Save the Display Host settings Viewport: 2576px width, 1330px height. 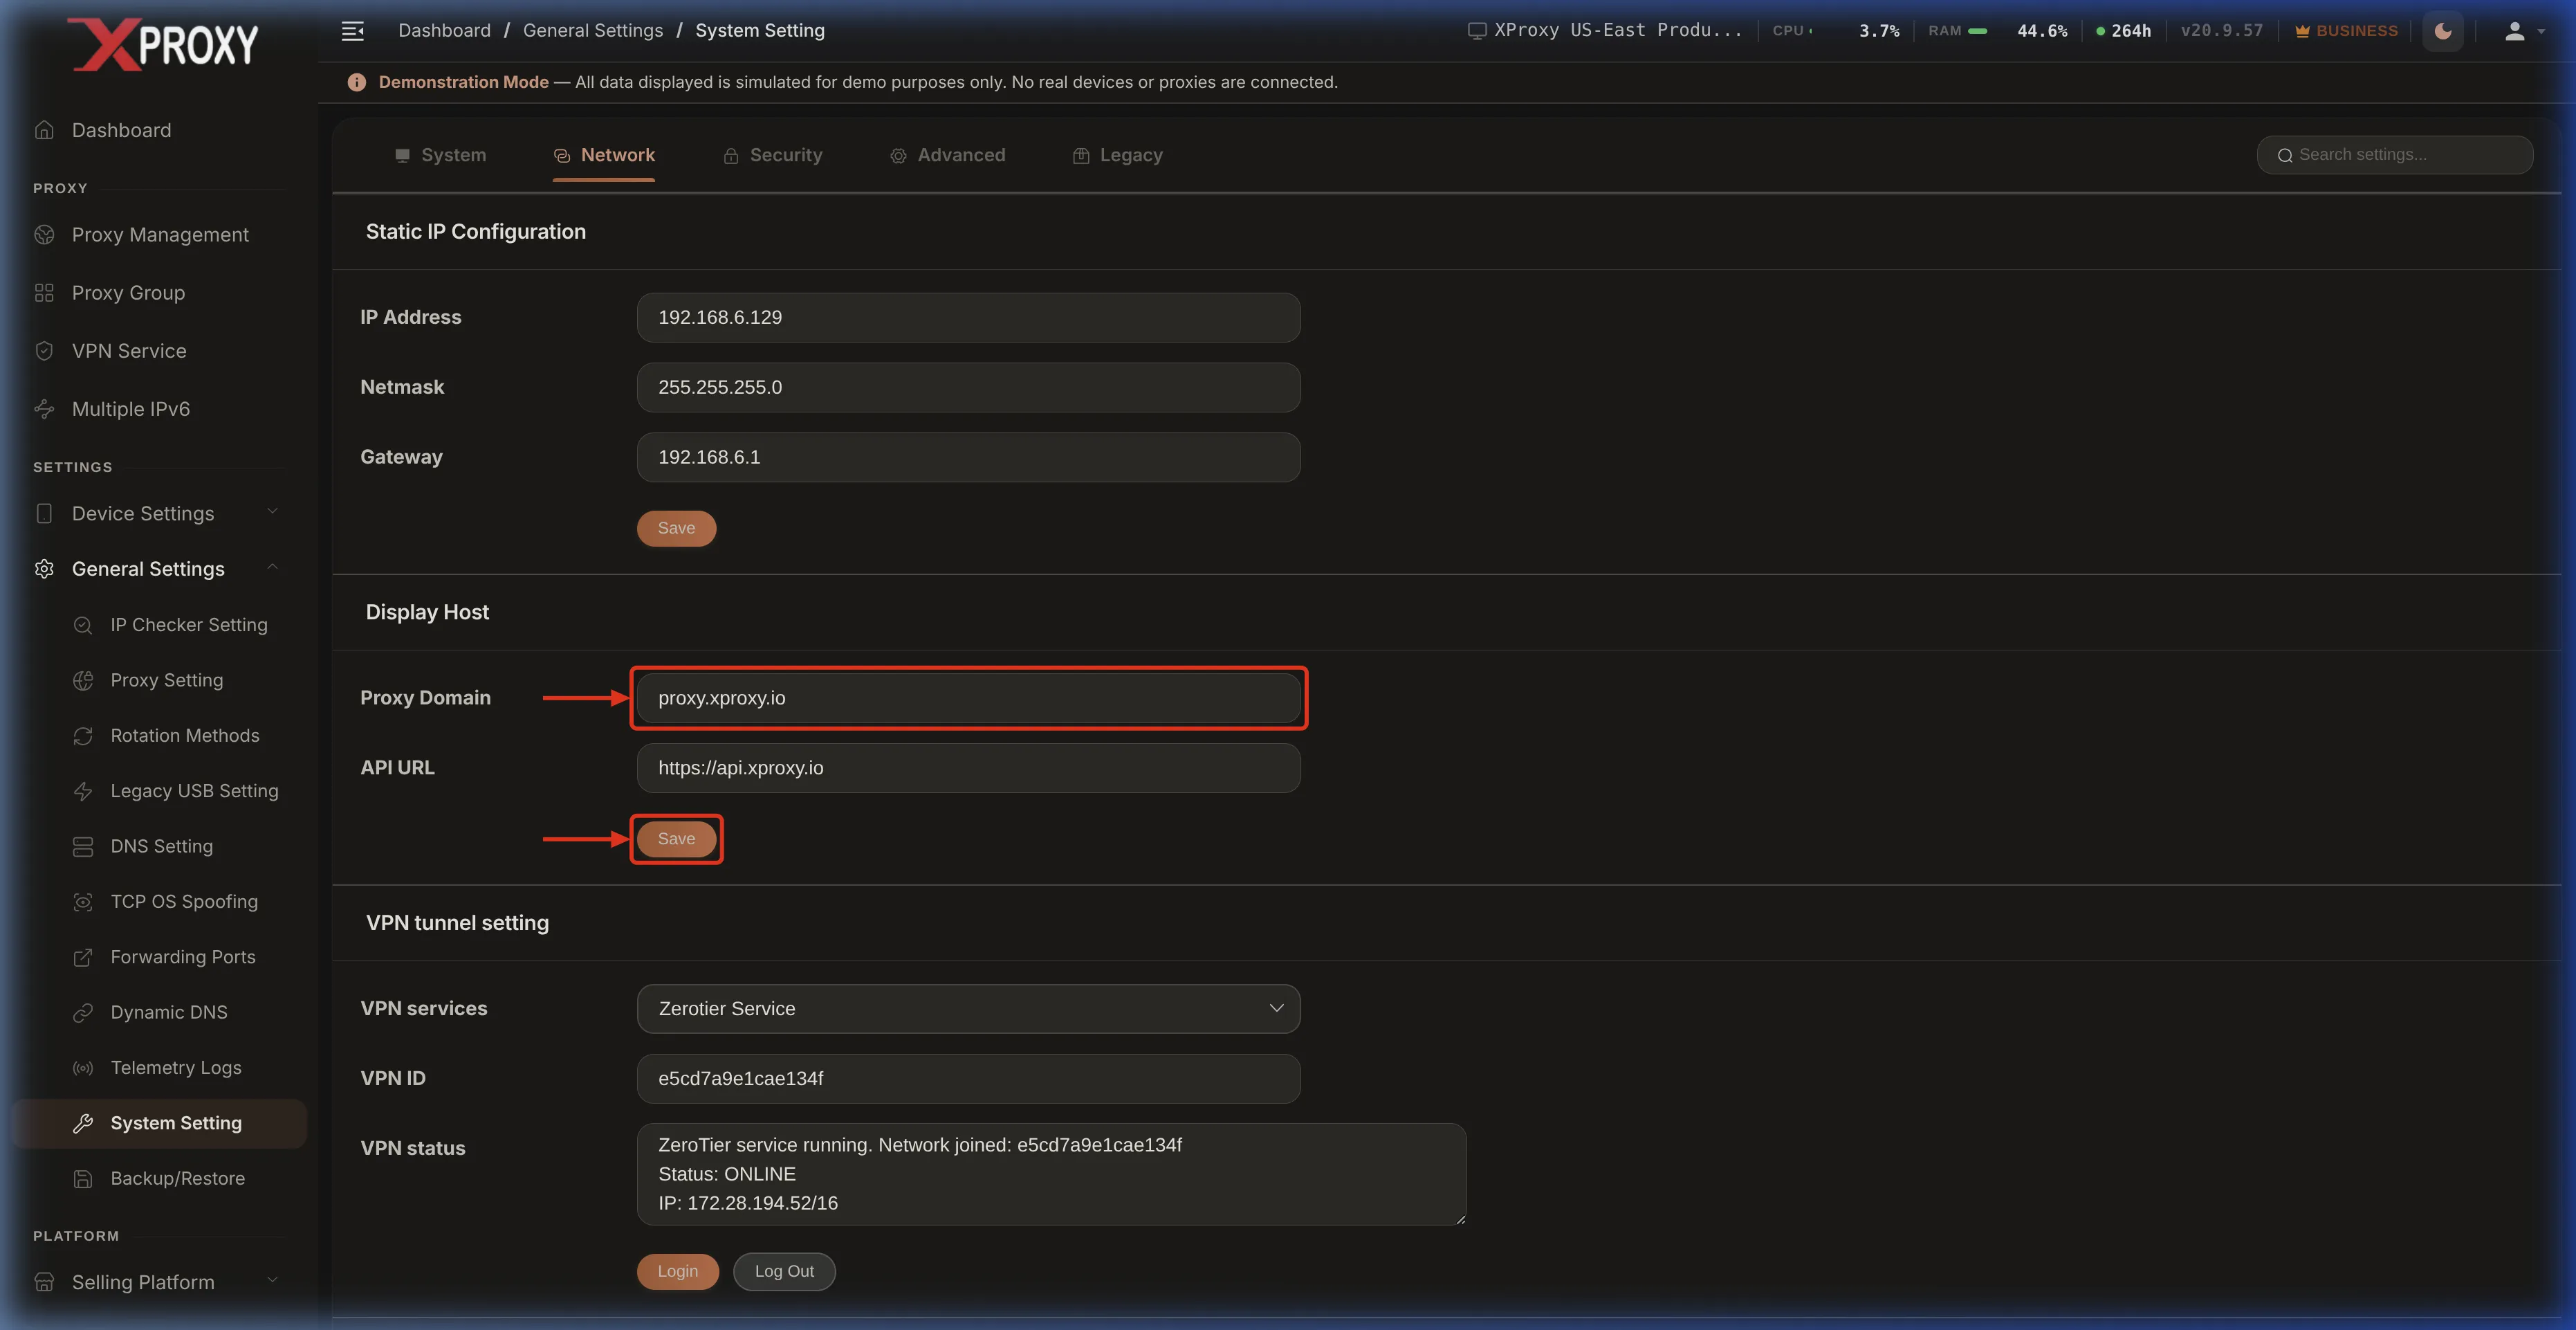point(676,839)
